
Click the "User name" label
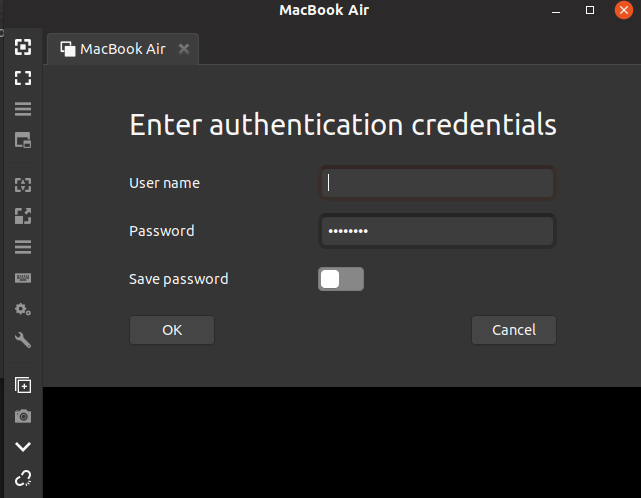point(164,183)
